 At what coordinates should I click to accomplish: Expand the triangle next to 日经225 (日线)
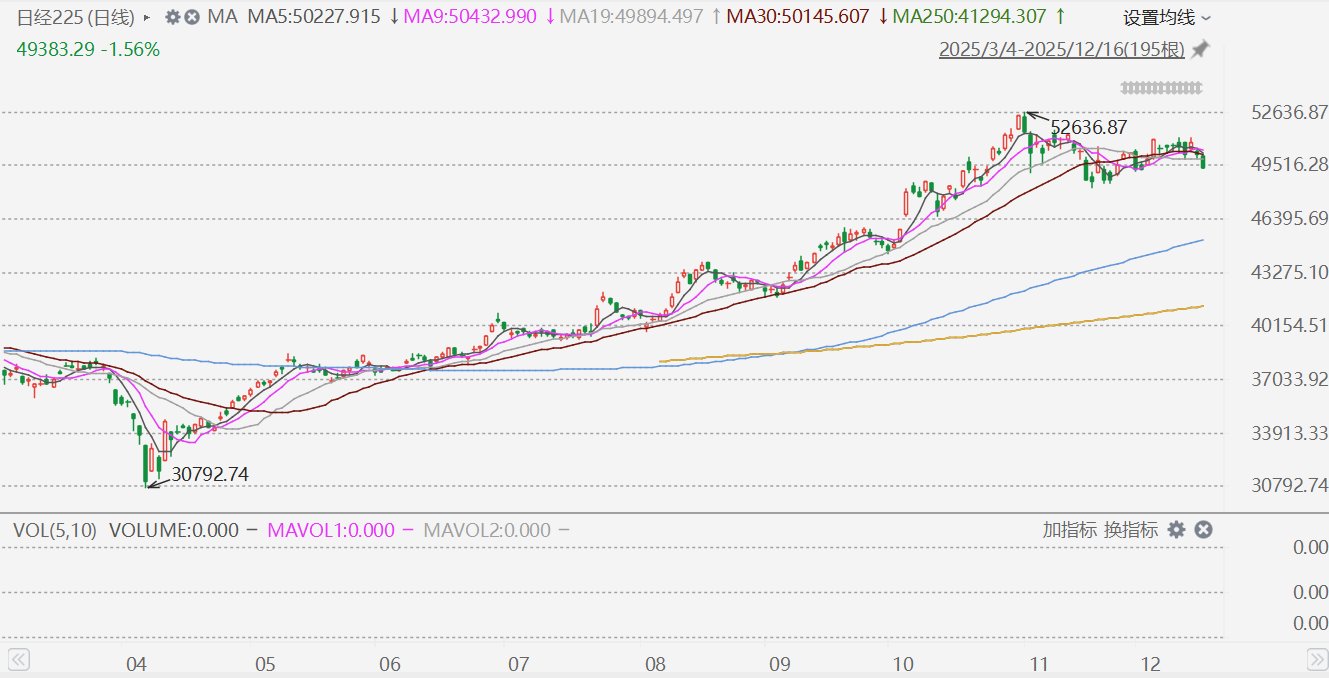147,18
